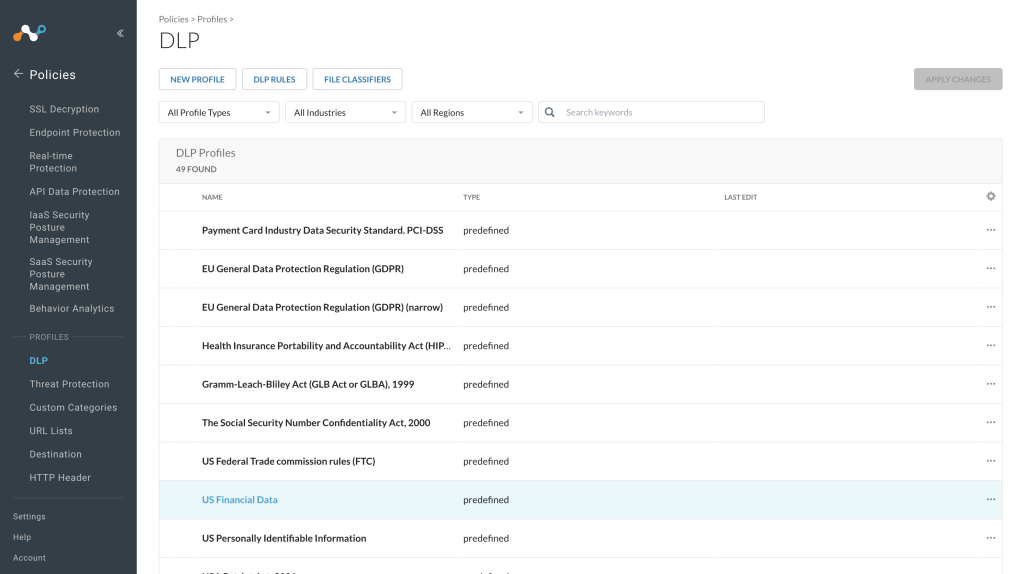
Task: Open the All Profile Types dropdown
Action: coord(219,112)
